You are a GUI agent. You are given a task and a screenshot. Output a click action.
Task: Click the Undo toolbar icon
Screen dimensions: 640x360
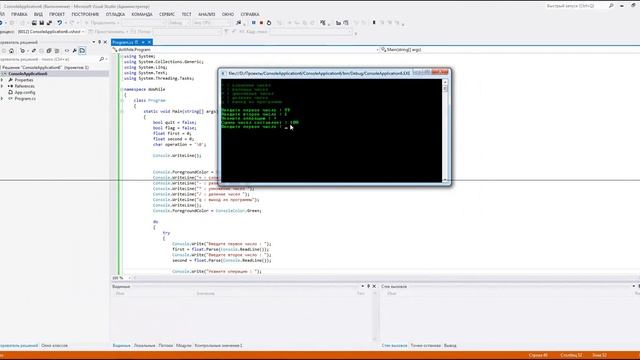pos(60,23)
